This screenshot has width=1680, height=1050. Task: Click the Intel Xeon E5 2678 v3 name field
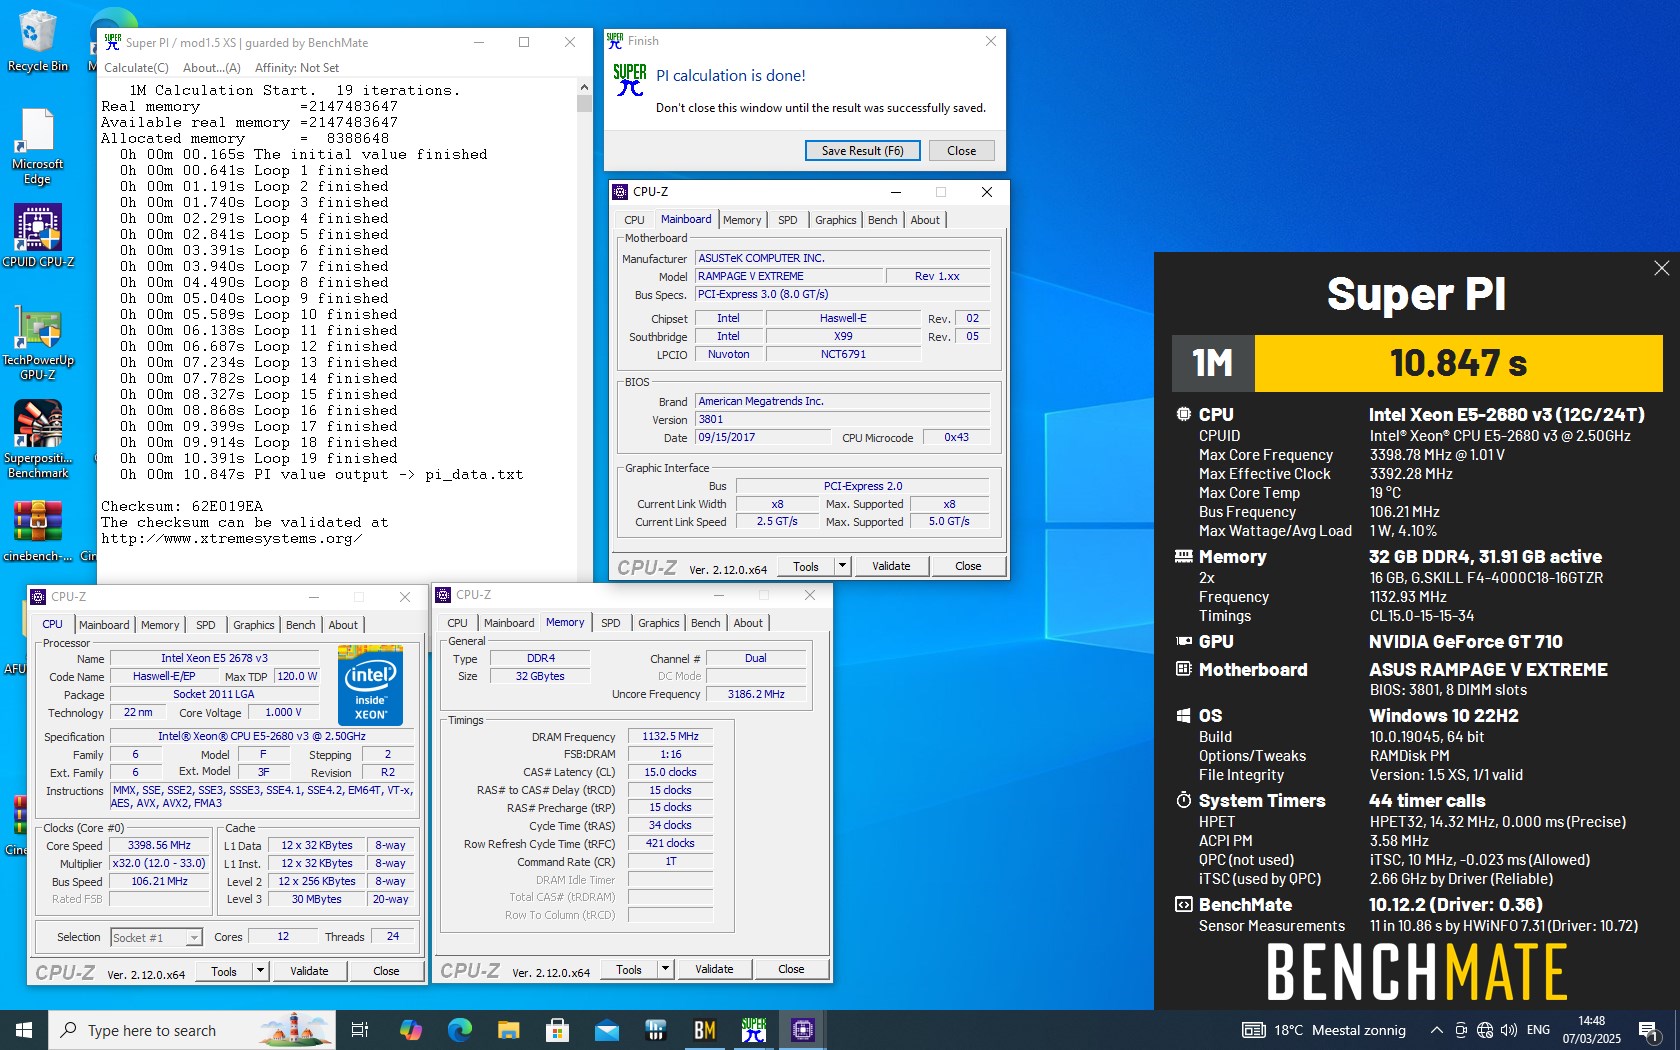pos(214,658)
